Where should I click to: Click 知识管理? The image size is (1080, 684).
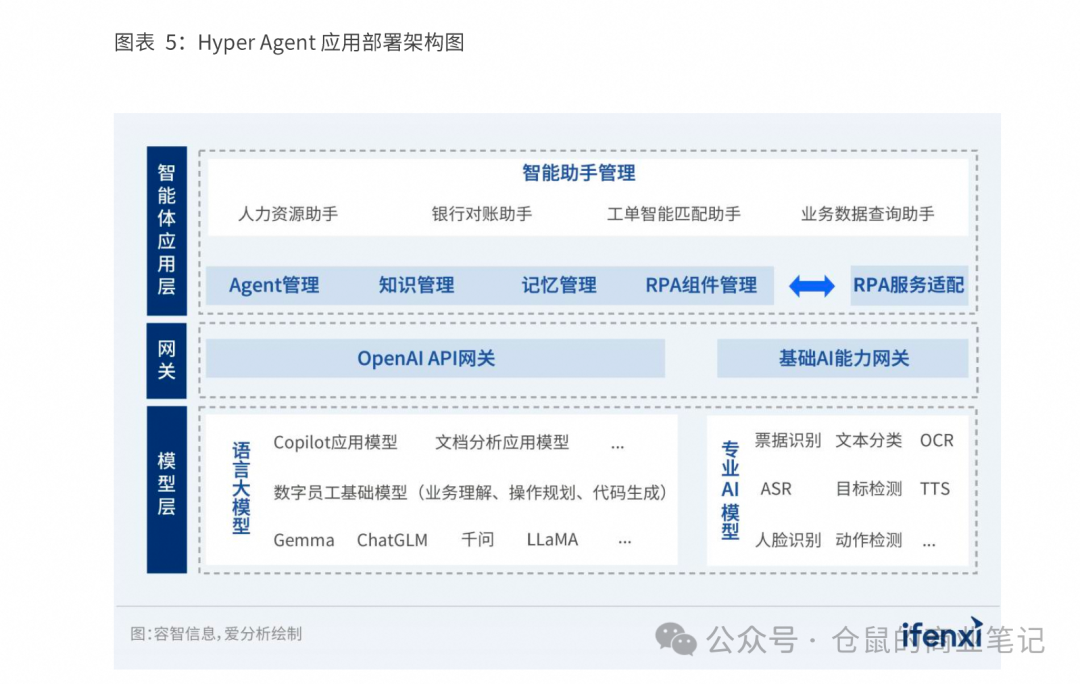(417, 285)
